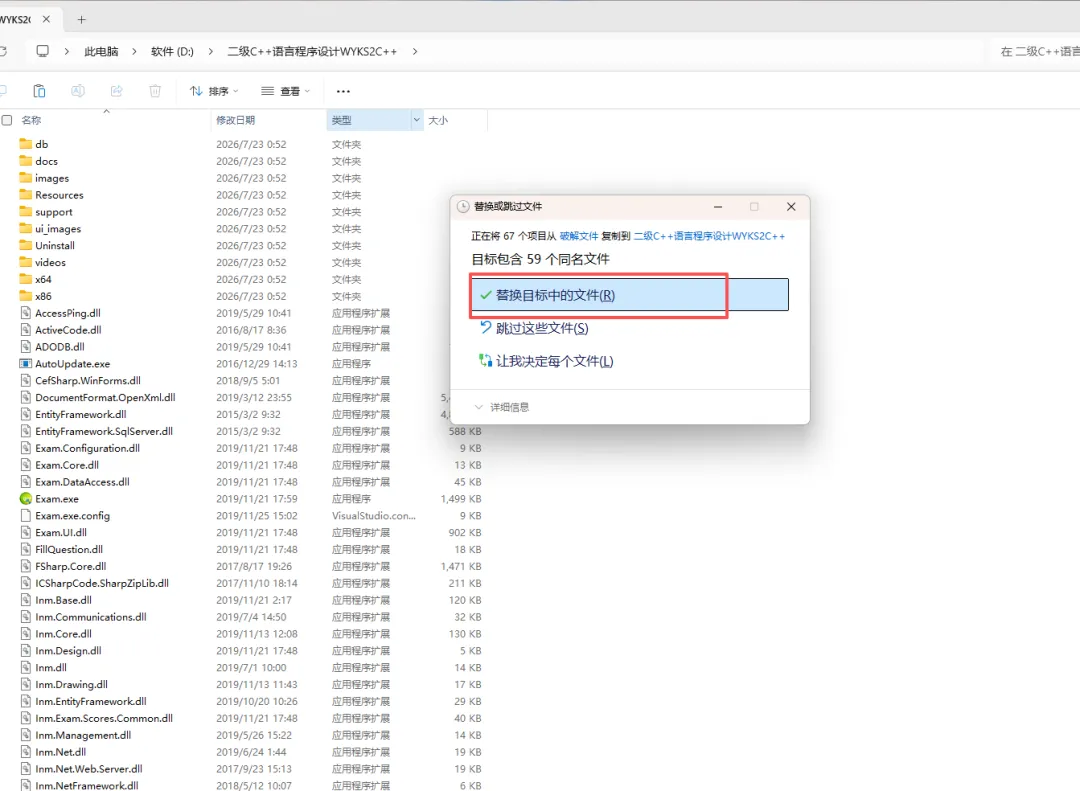Viewport: 1080px width, 791px height.
Task: Click the share toolbar icon
Action: [116, 91]
